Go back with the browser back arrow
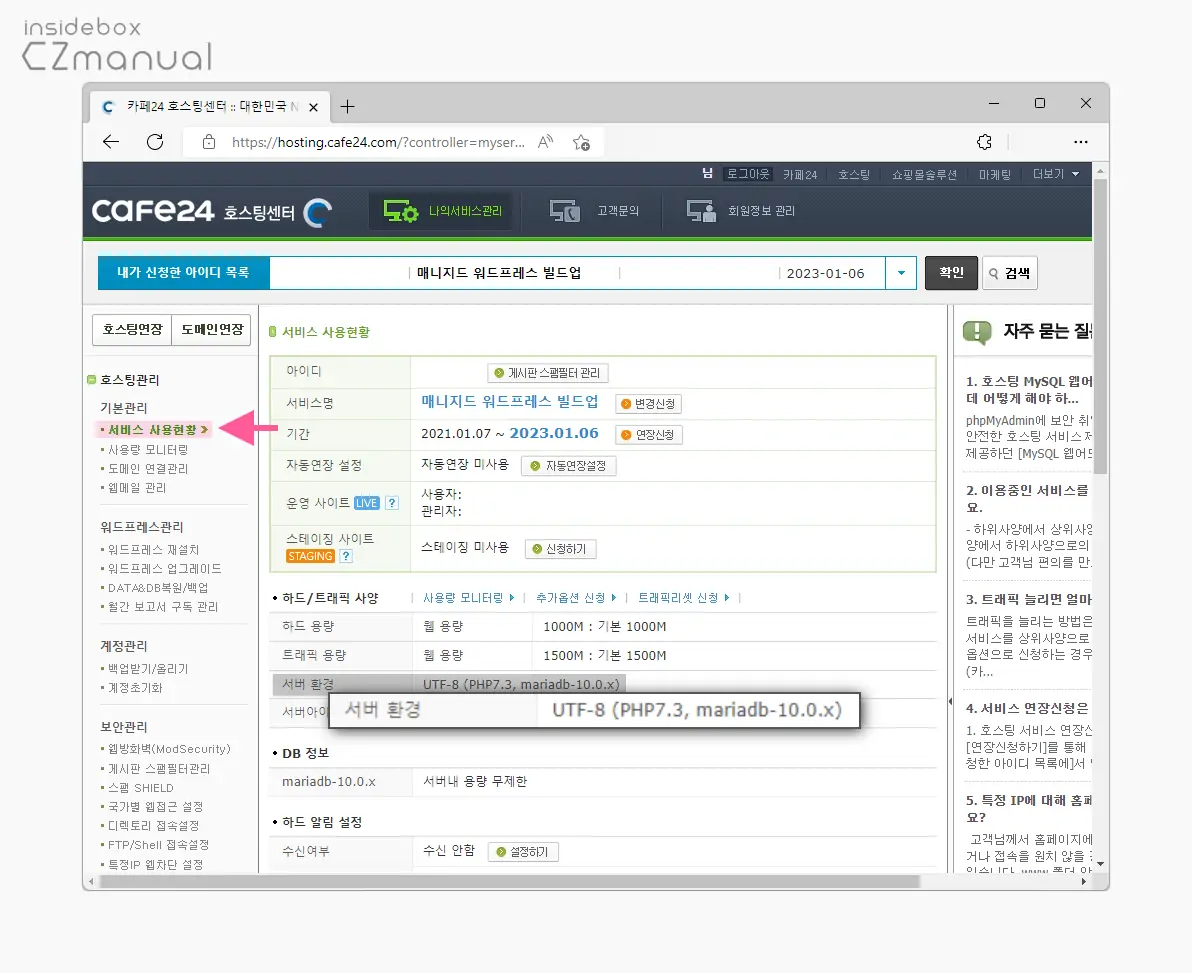1192x973 pixels. coord(111,142)
